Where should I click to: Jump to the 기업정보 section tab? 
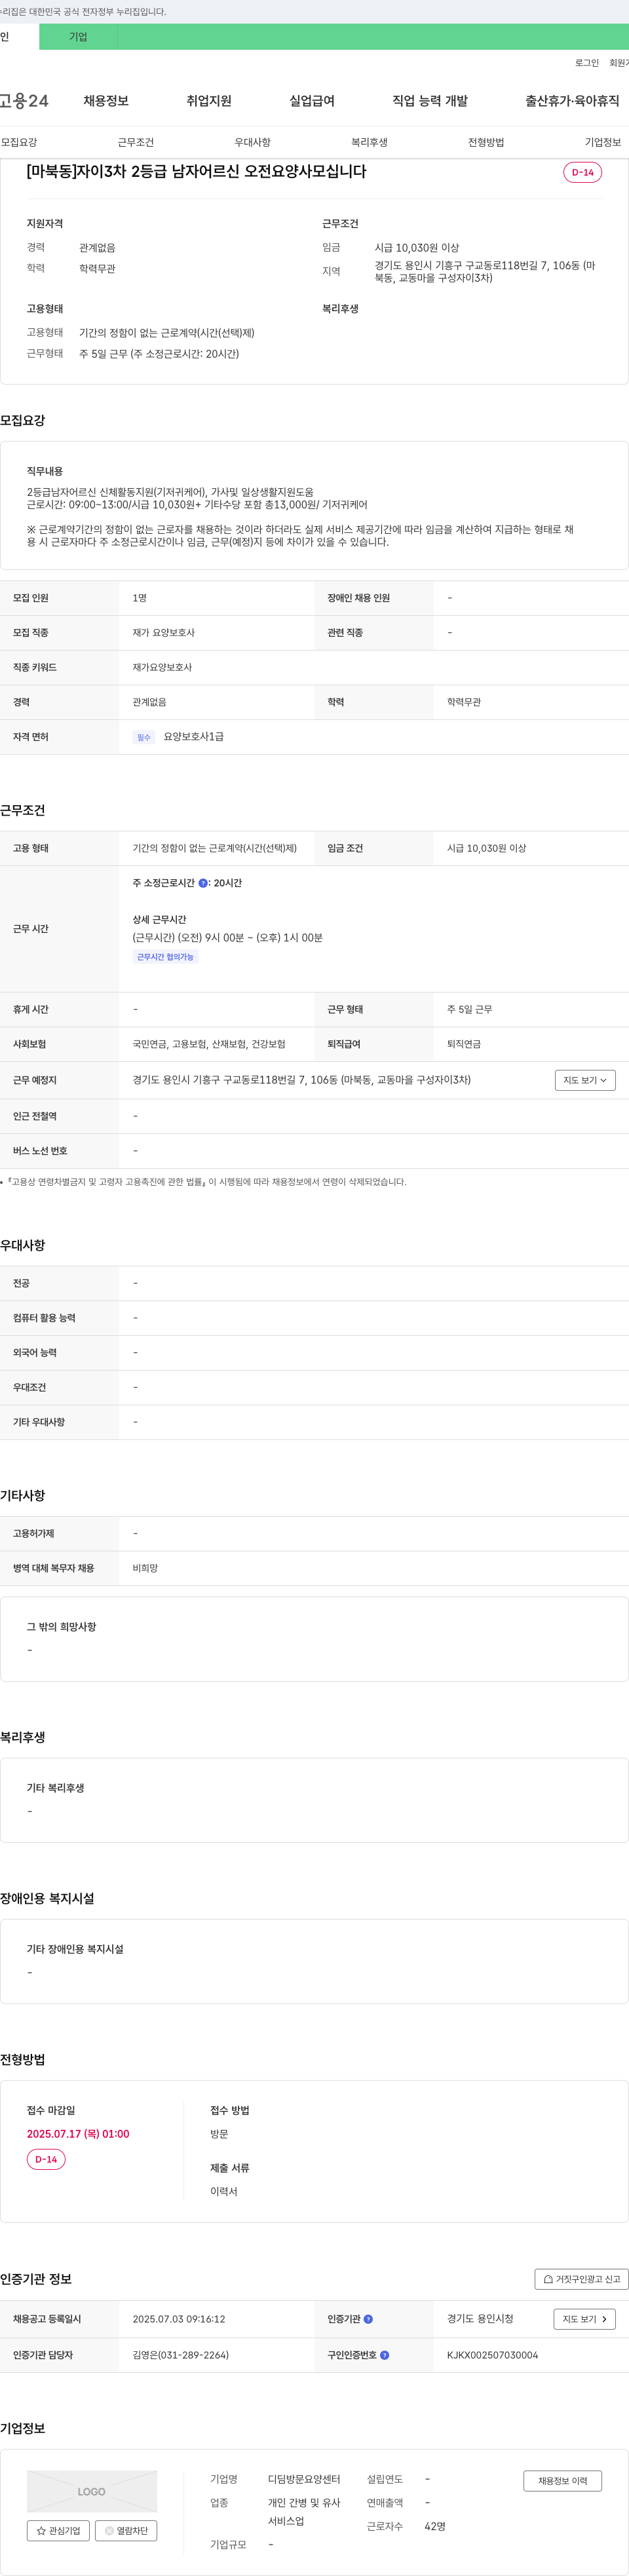pyautogui.click(x=603, y=142)
